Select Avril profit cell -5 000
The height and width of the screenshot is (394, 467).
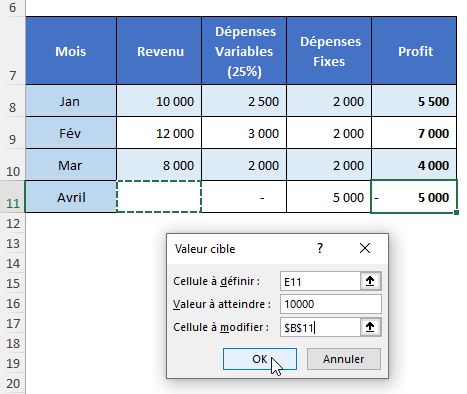[414, 197]
